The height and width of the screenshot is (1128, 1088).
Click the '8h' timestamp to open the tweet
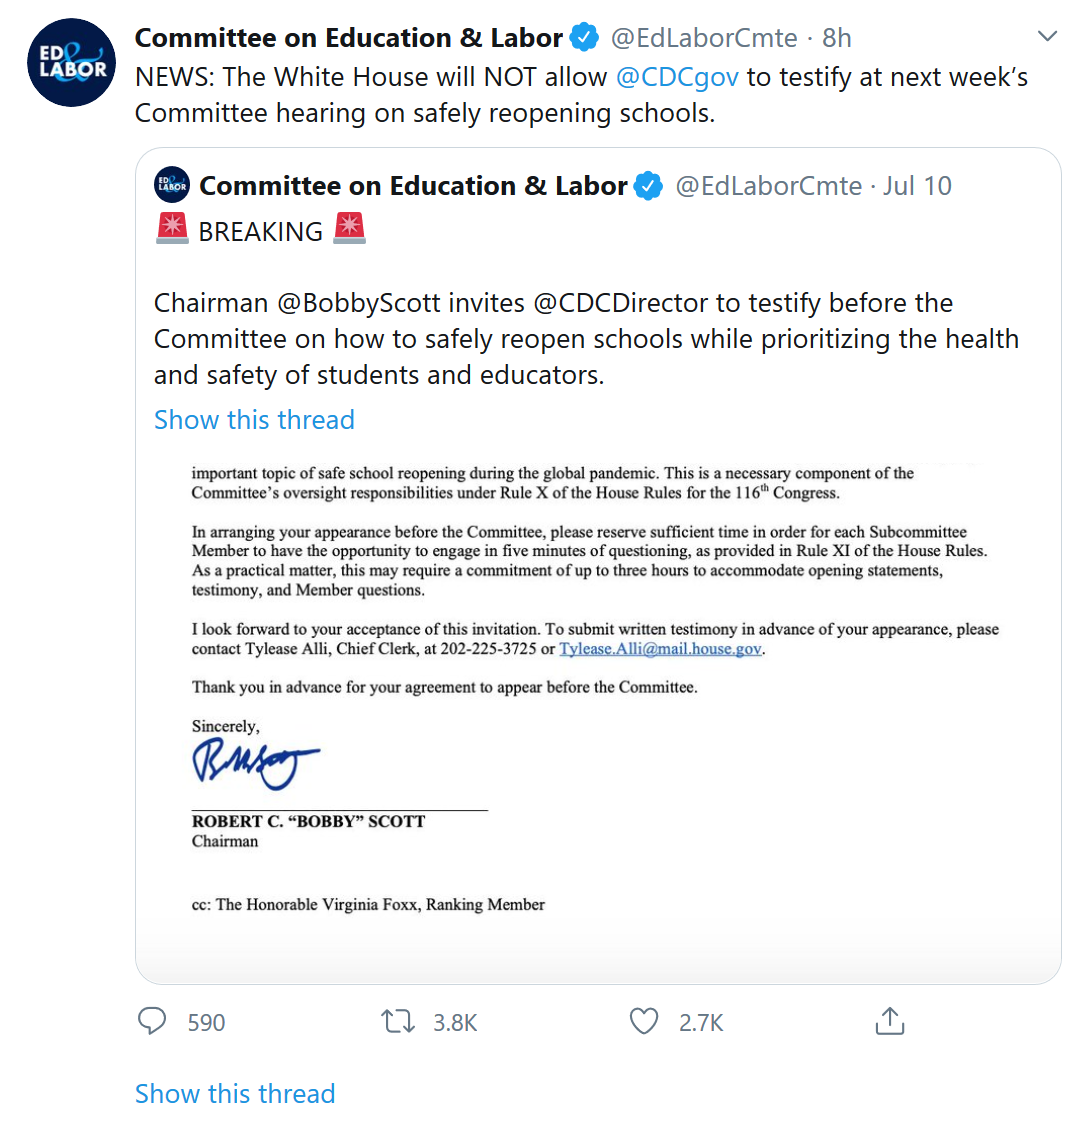pyautogui.click(x=838, y=36)
